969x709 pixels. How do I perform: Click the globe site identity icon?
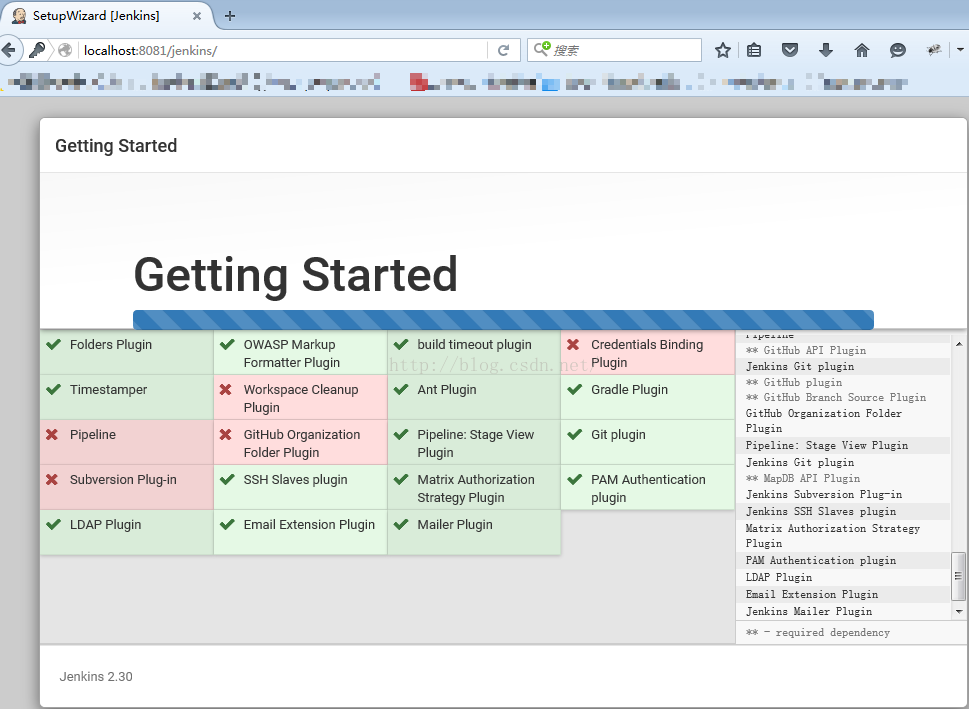point(65,51)
